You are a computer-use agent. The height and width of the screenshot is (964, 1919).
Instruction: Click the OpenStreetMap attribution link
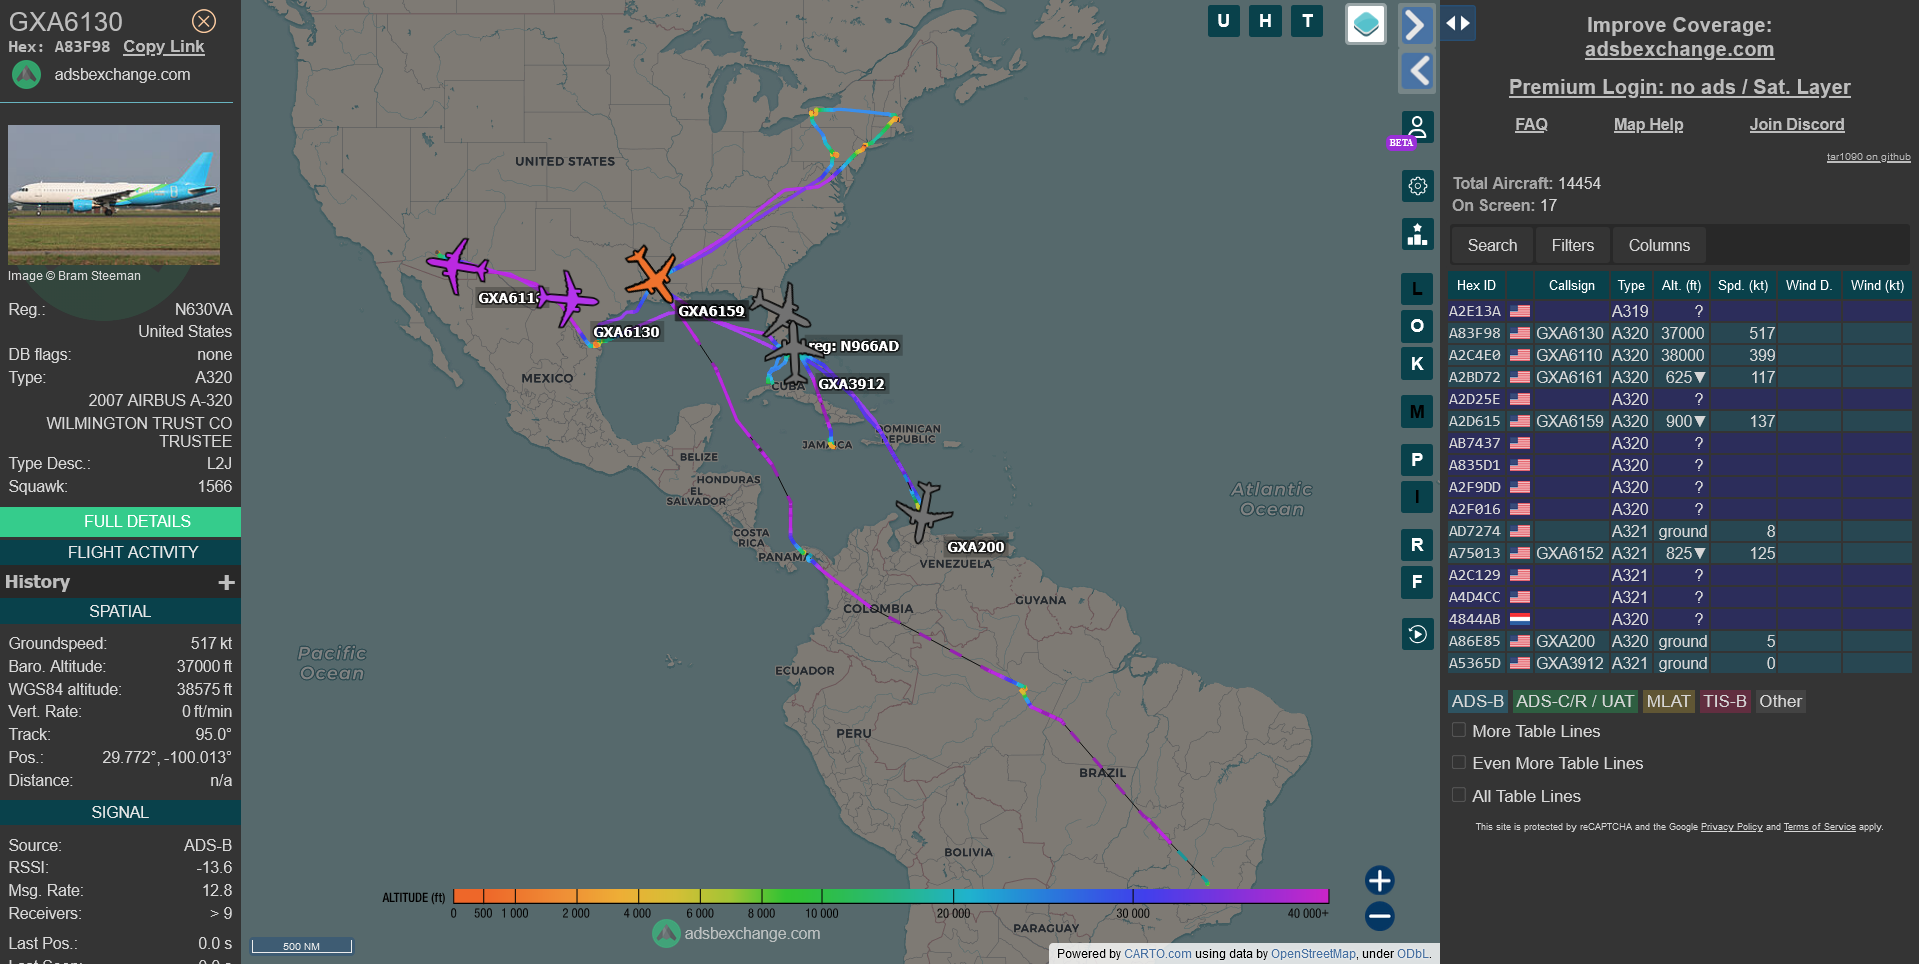point(1313,954)
